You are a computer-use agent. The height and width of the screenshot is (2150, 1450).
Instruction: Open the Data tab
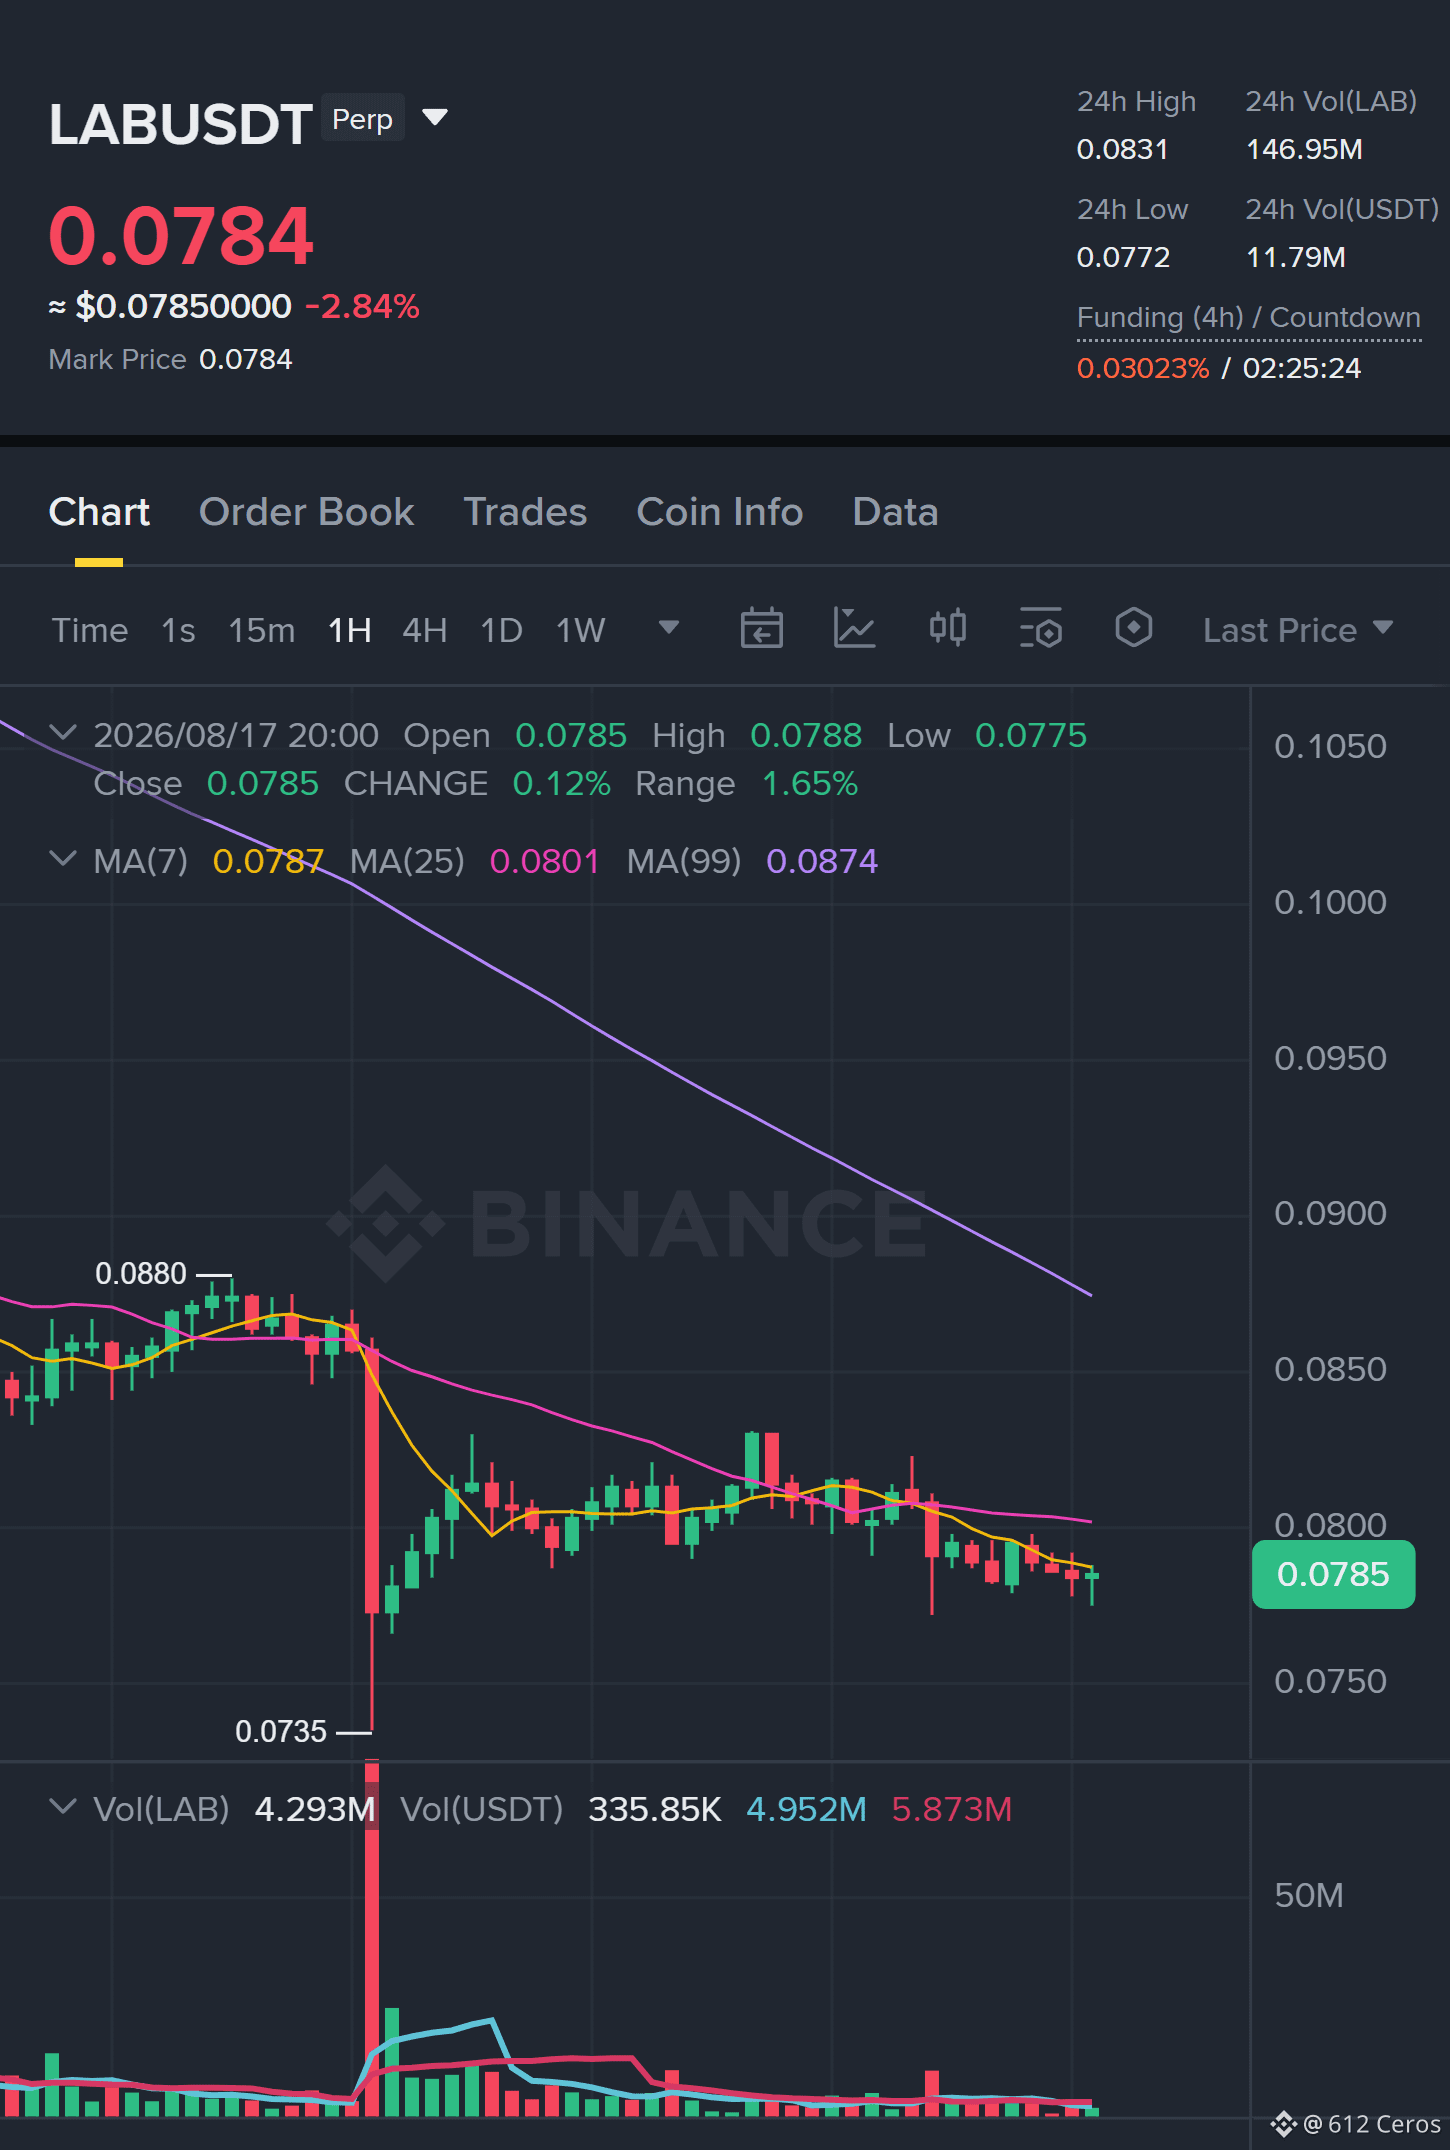(895, 512)
